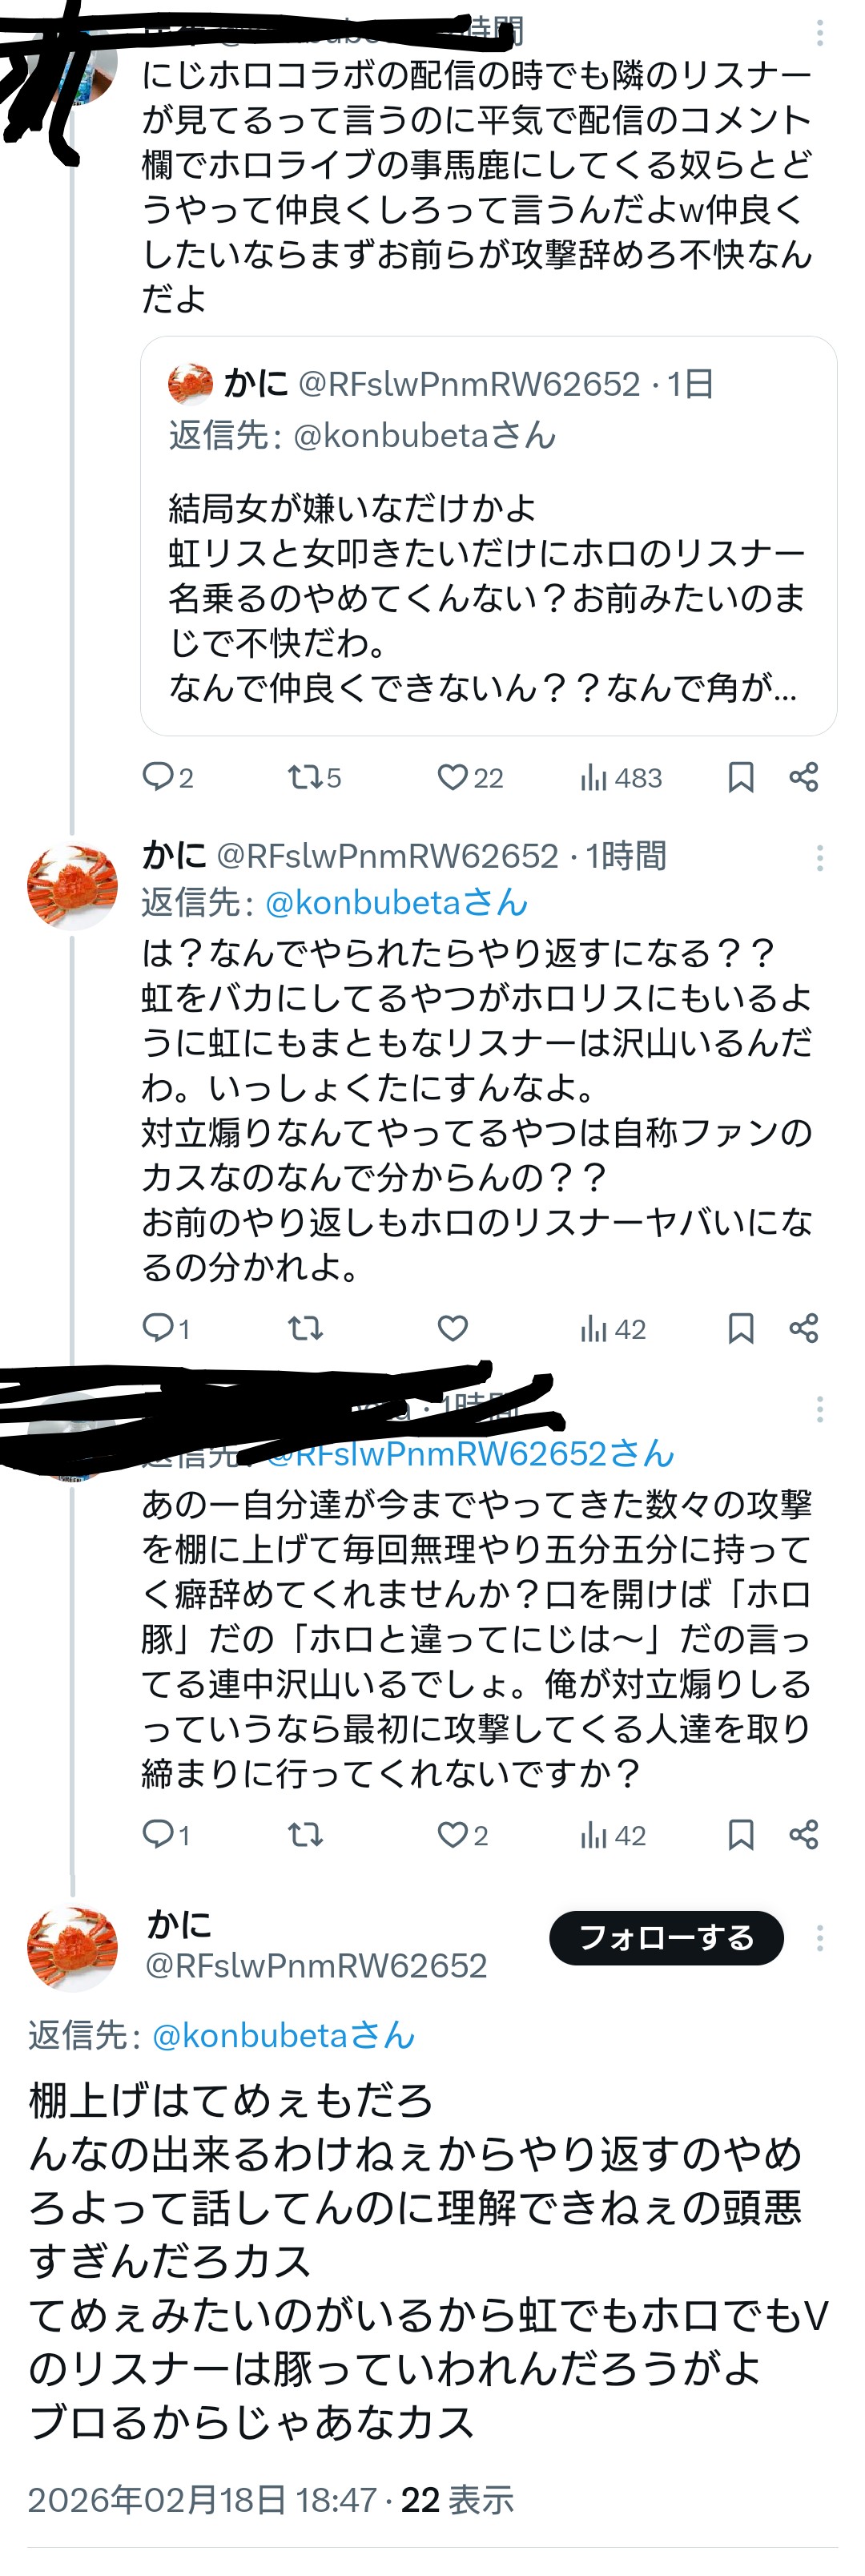This screenshot has width=865, height=2576.
Task: Share the reply with 2 likes
Action: [x=804, y=1834]
